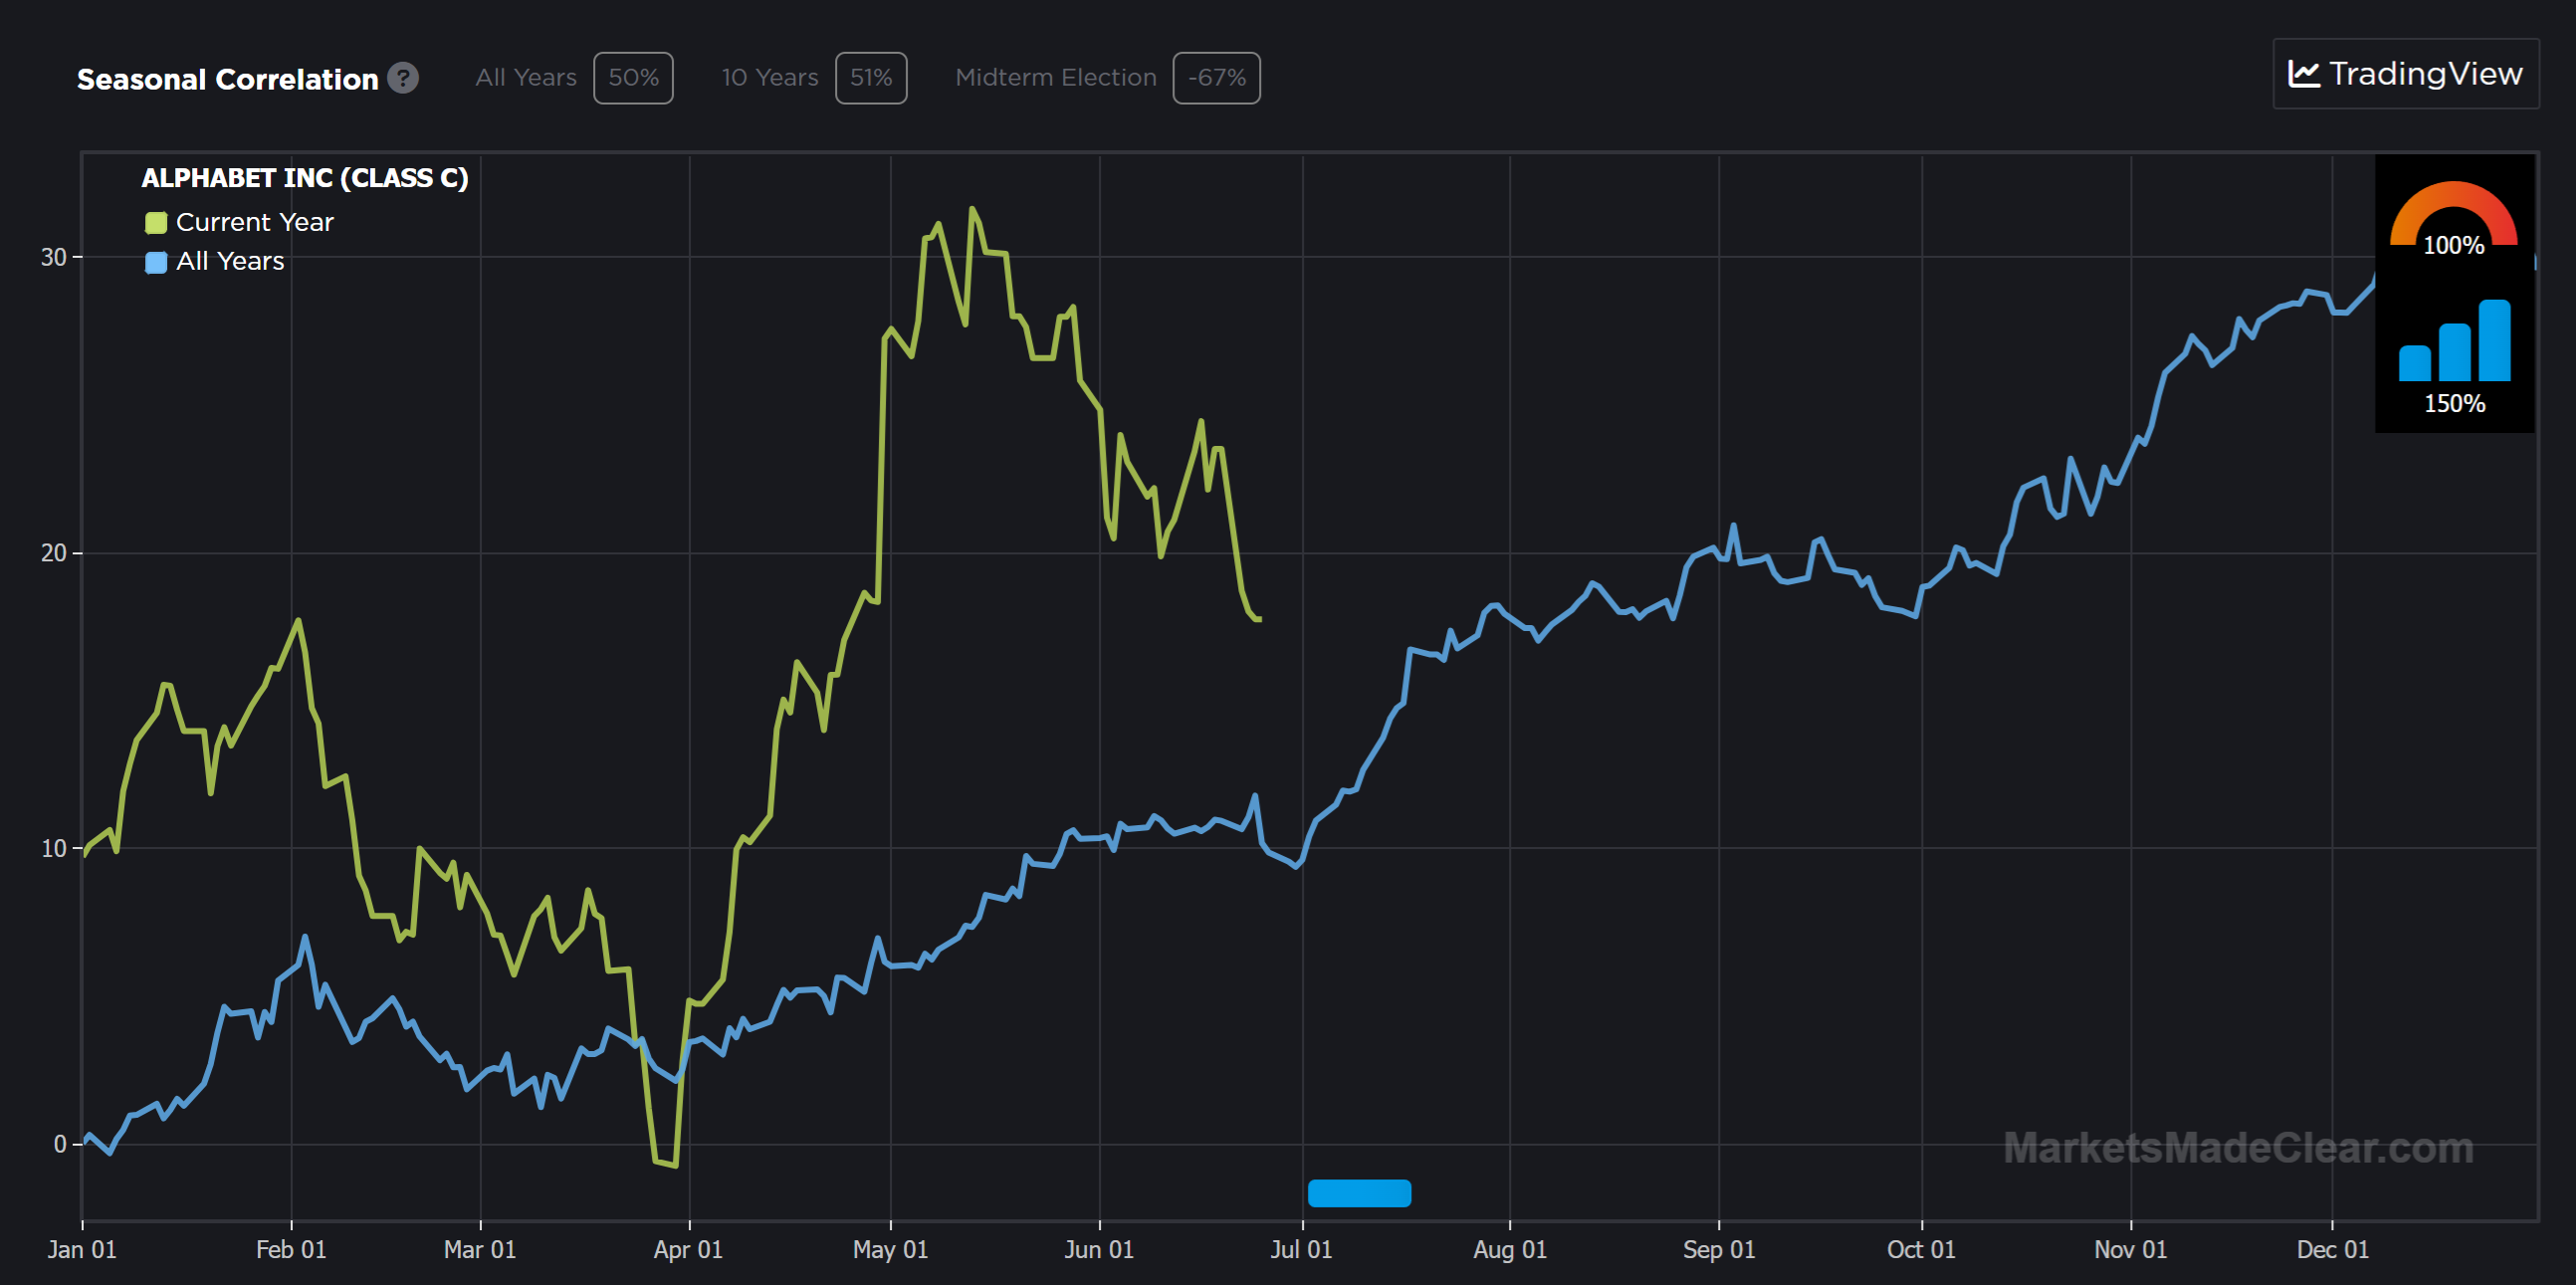Click the 'Dec 01' x-axis label
Screen dimensions: 2576x1285
[2333, 1249]
